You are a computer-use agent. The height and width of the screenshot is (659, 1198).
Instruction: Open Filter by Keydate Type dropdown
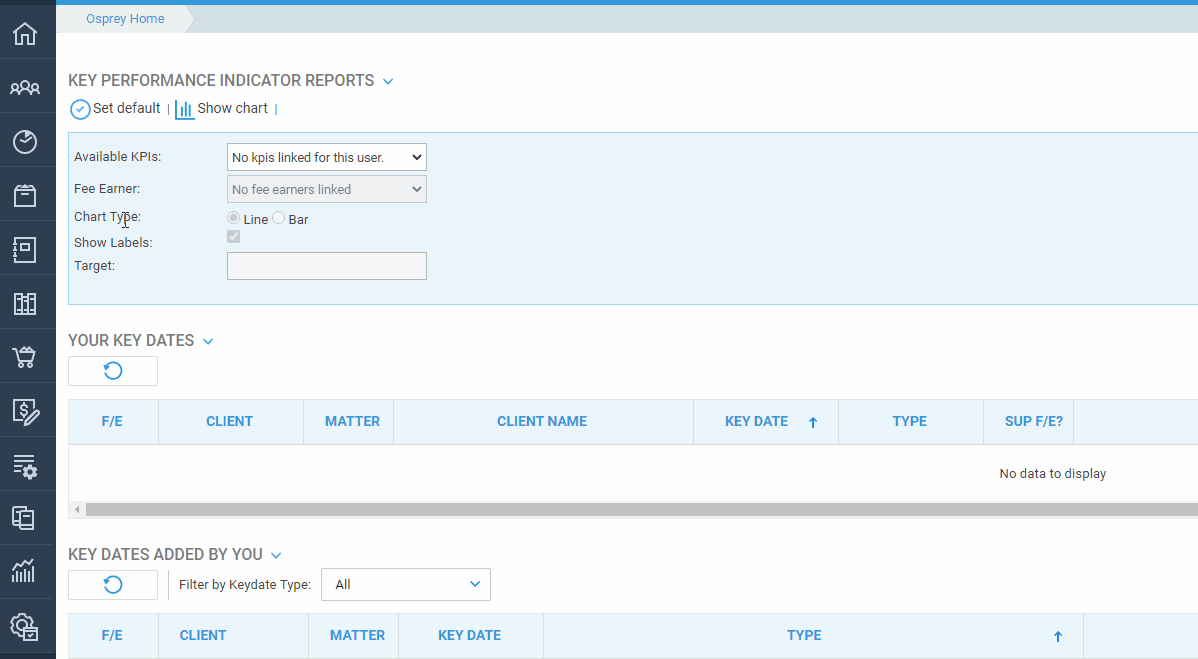[x=406, y=584]
